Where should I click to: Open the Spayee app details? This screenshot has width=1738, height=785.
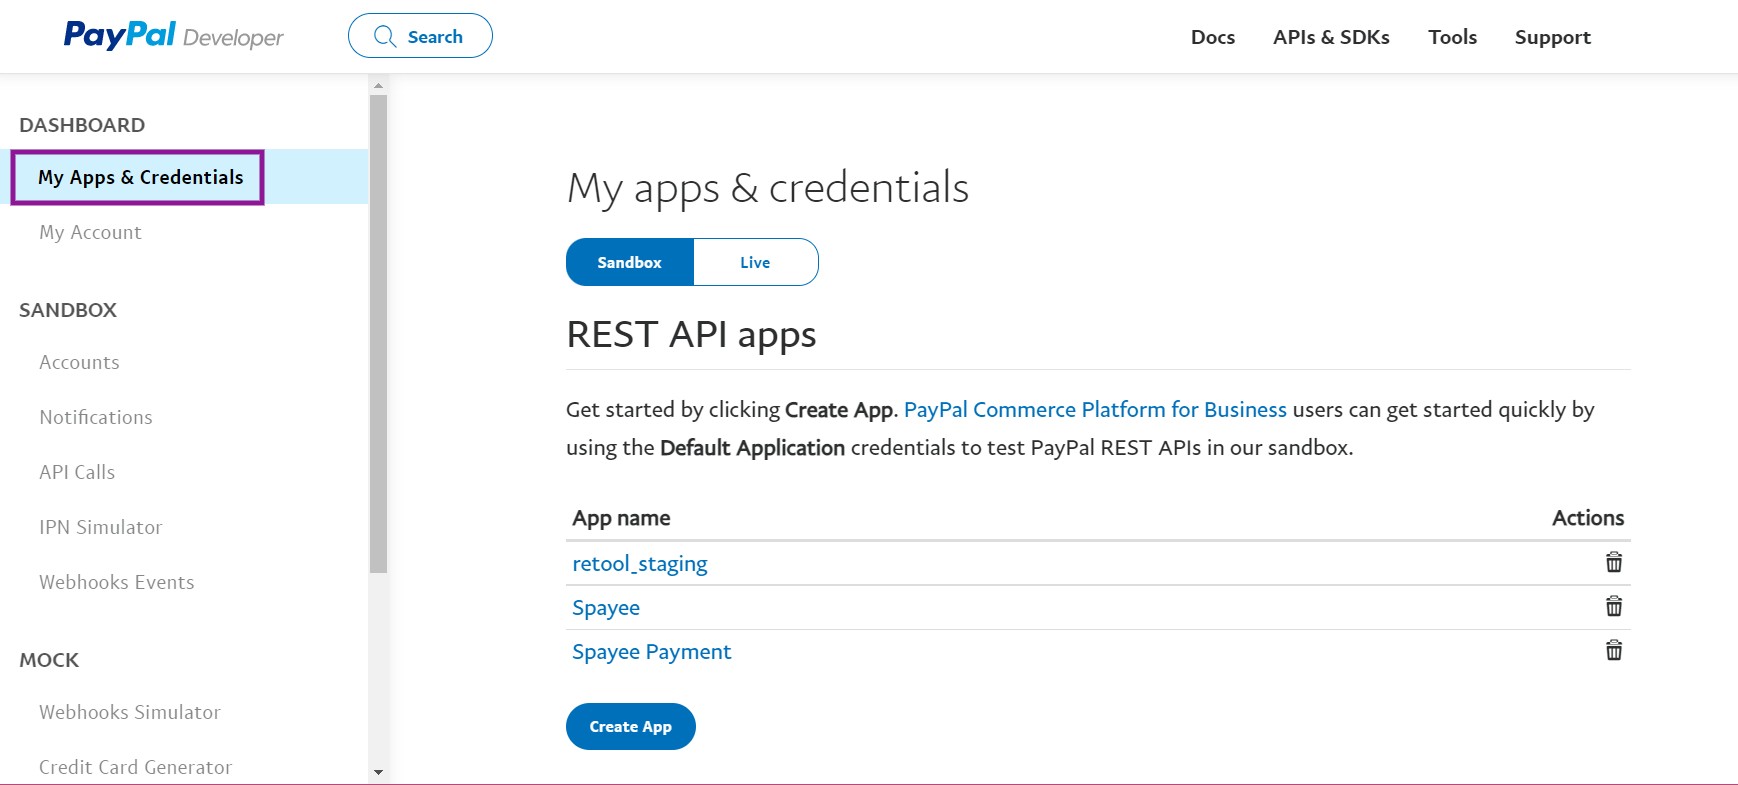(x=606, y=608)
